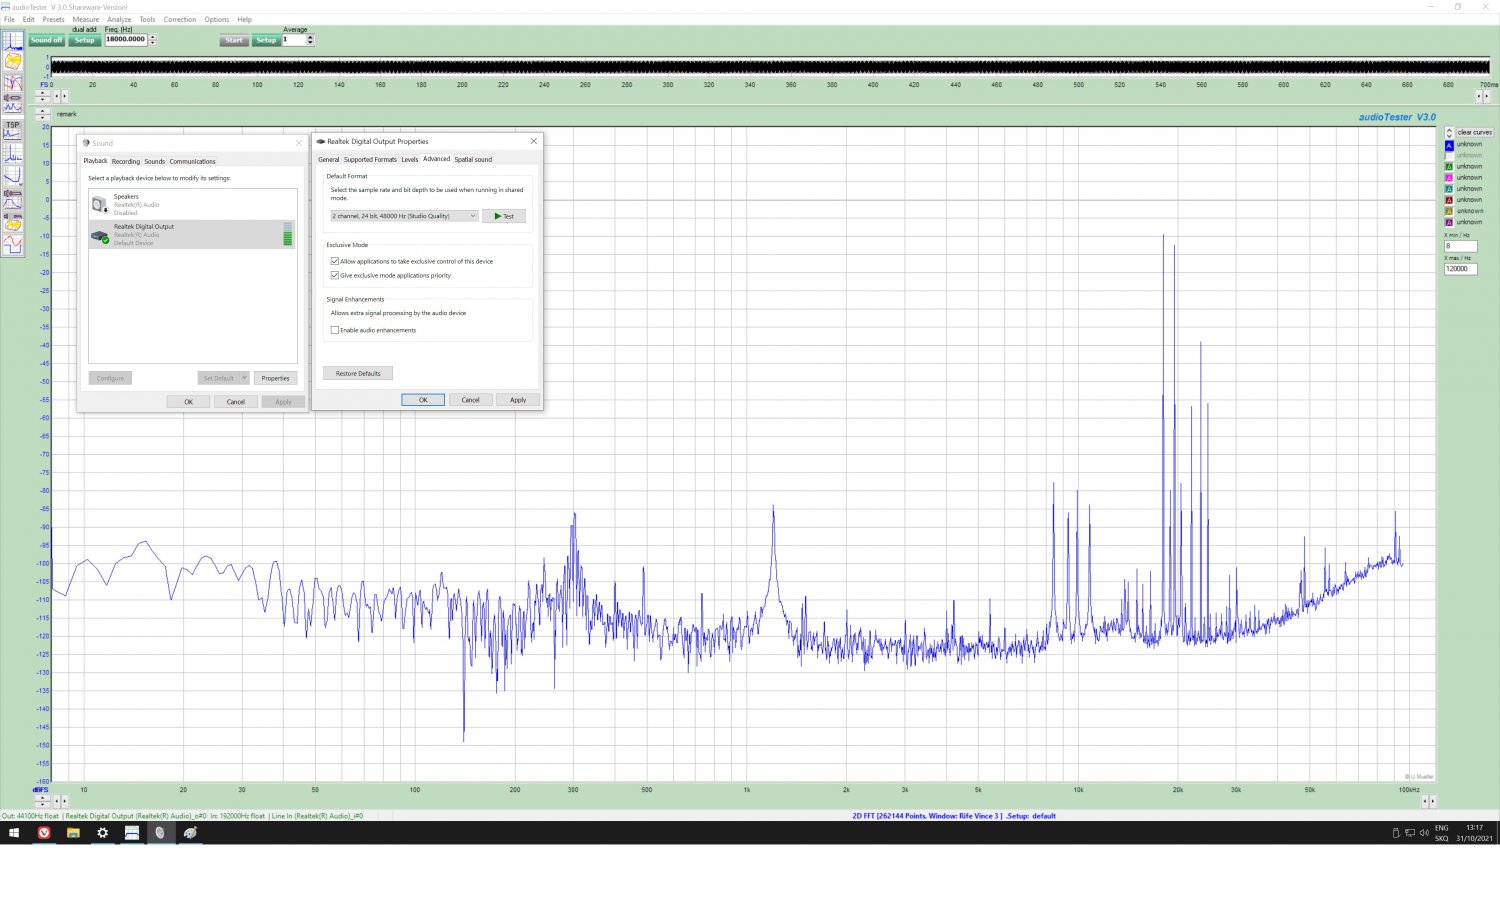Switch to the Sound panel taskbar icon

click(160, 833)
